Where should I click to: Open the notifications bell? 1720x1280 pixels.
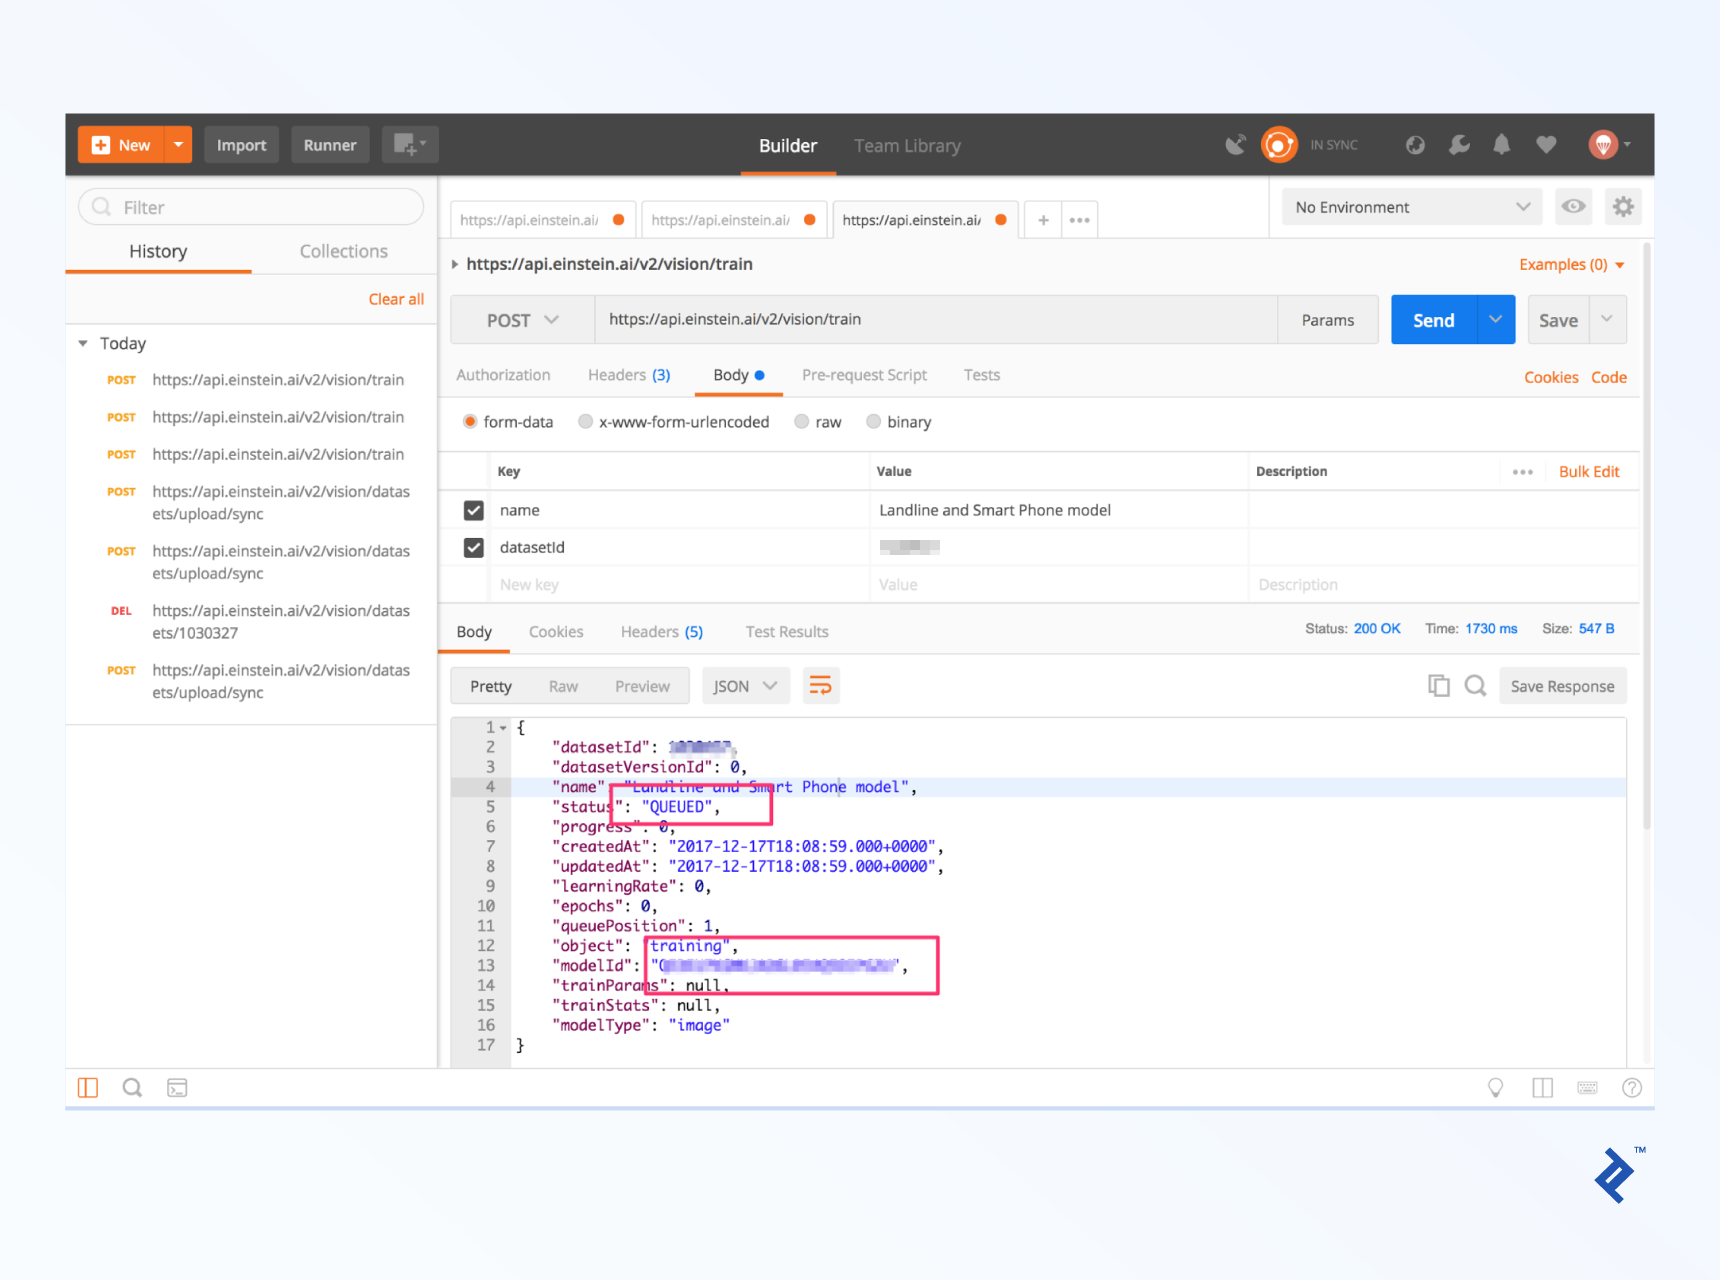click(1502, 145)
